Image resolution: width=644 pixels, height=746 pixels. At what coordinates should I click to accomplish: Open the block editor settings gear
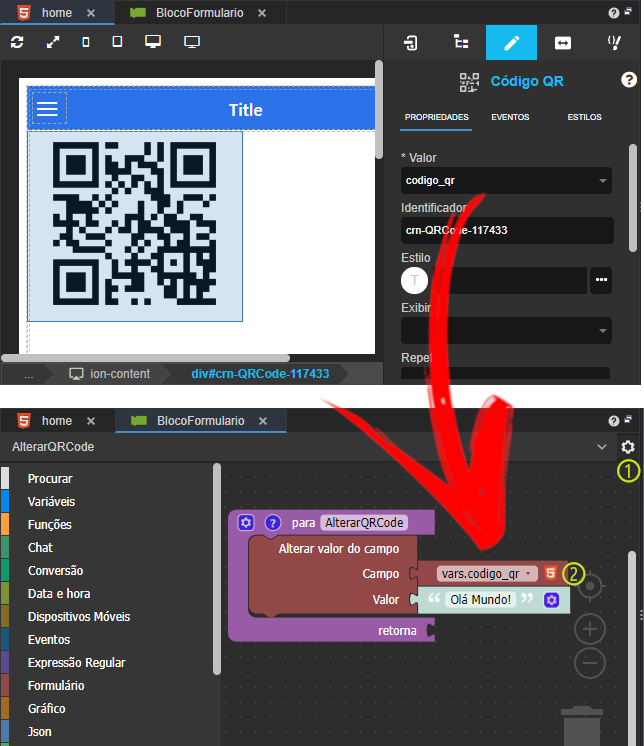click(628, 447)
